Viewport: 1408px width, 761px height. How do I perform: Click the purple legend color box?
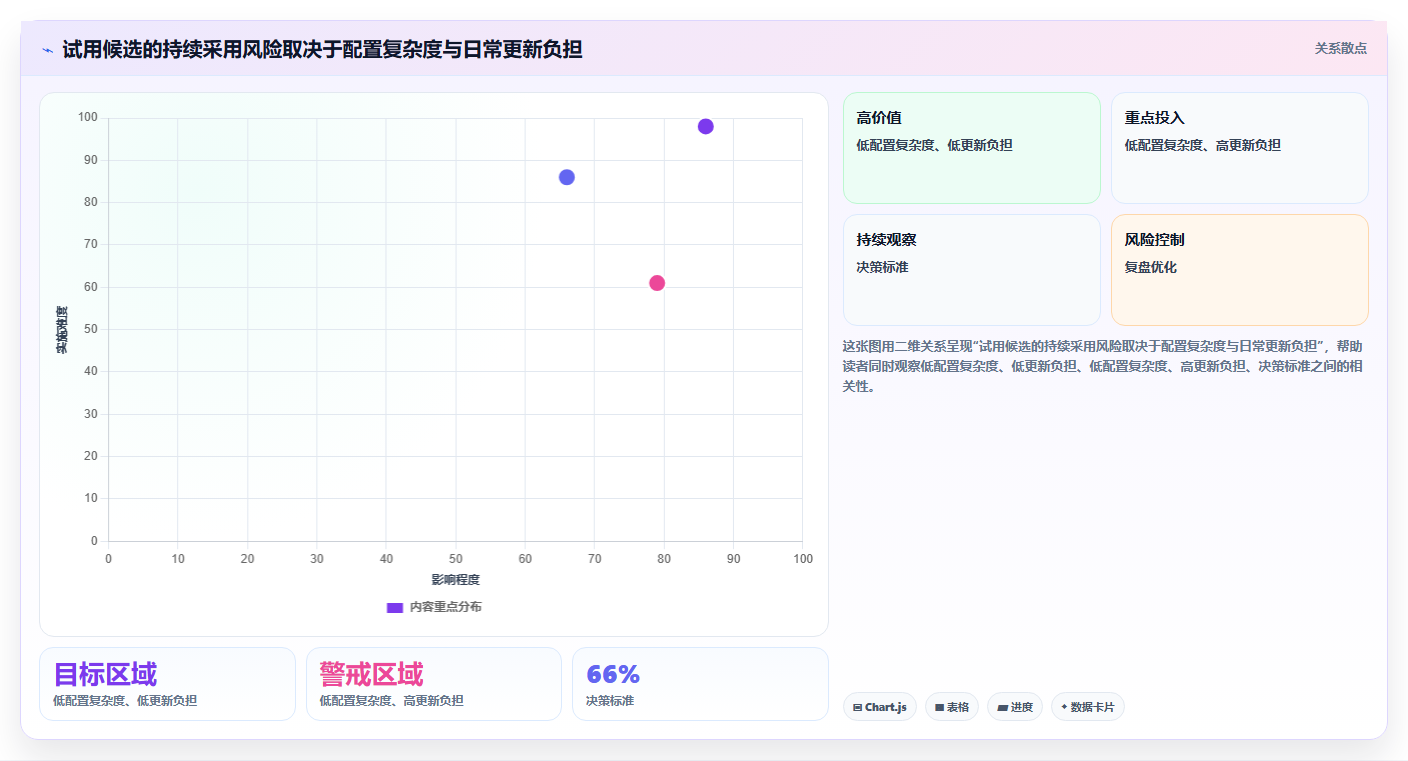click(x=394, y=607)
